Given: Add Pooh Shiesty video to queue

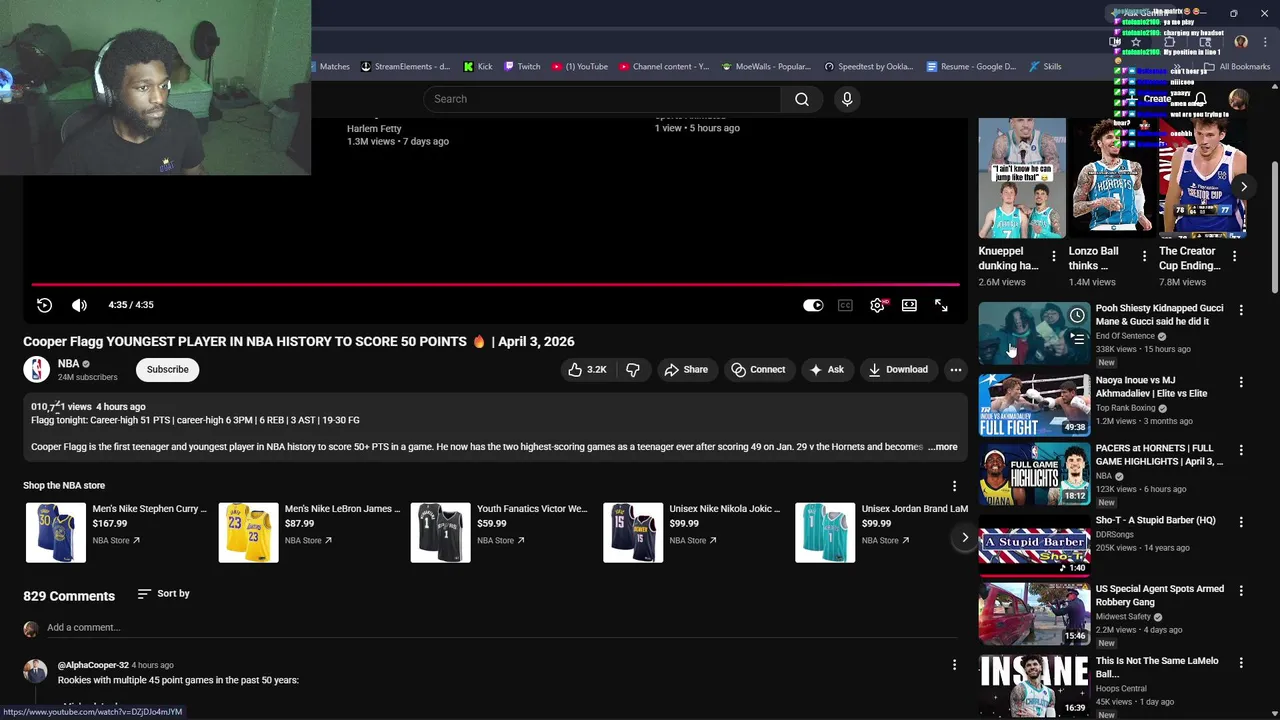Looking at the screenshot, I should [1077, 339].
